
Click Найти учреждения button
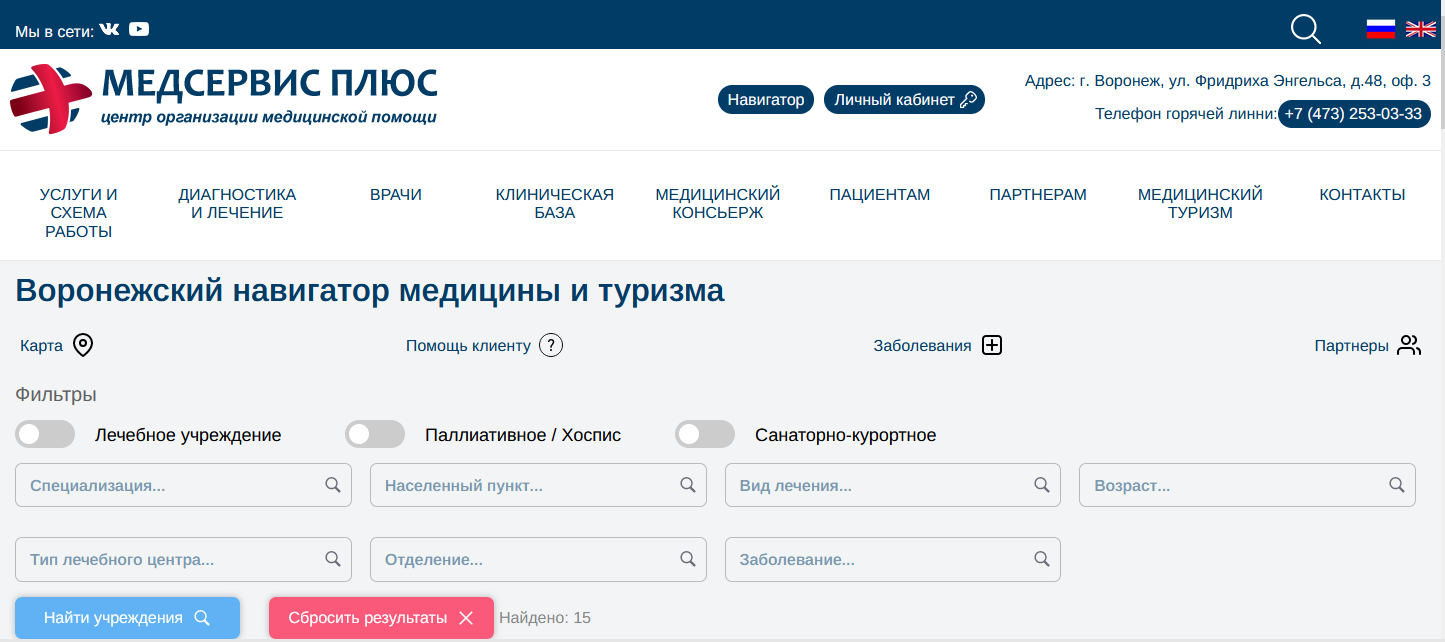tap(127, 618)
